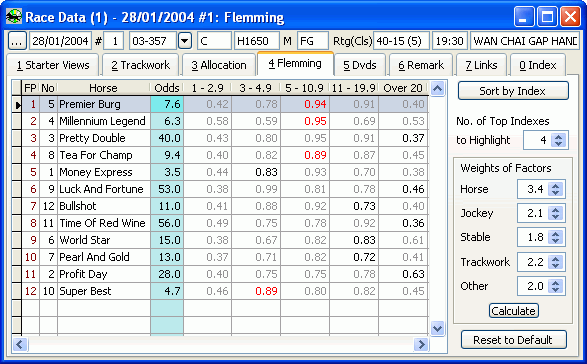Click the odds cell 40.0 for Pretty Double
This screenshot has width=587, height=364.
pyautogui.click(x=167, y=138)
